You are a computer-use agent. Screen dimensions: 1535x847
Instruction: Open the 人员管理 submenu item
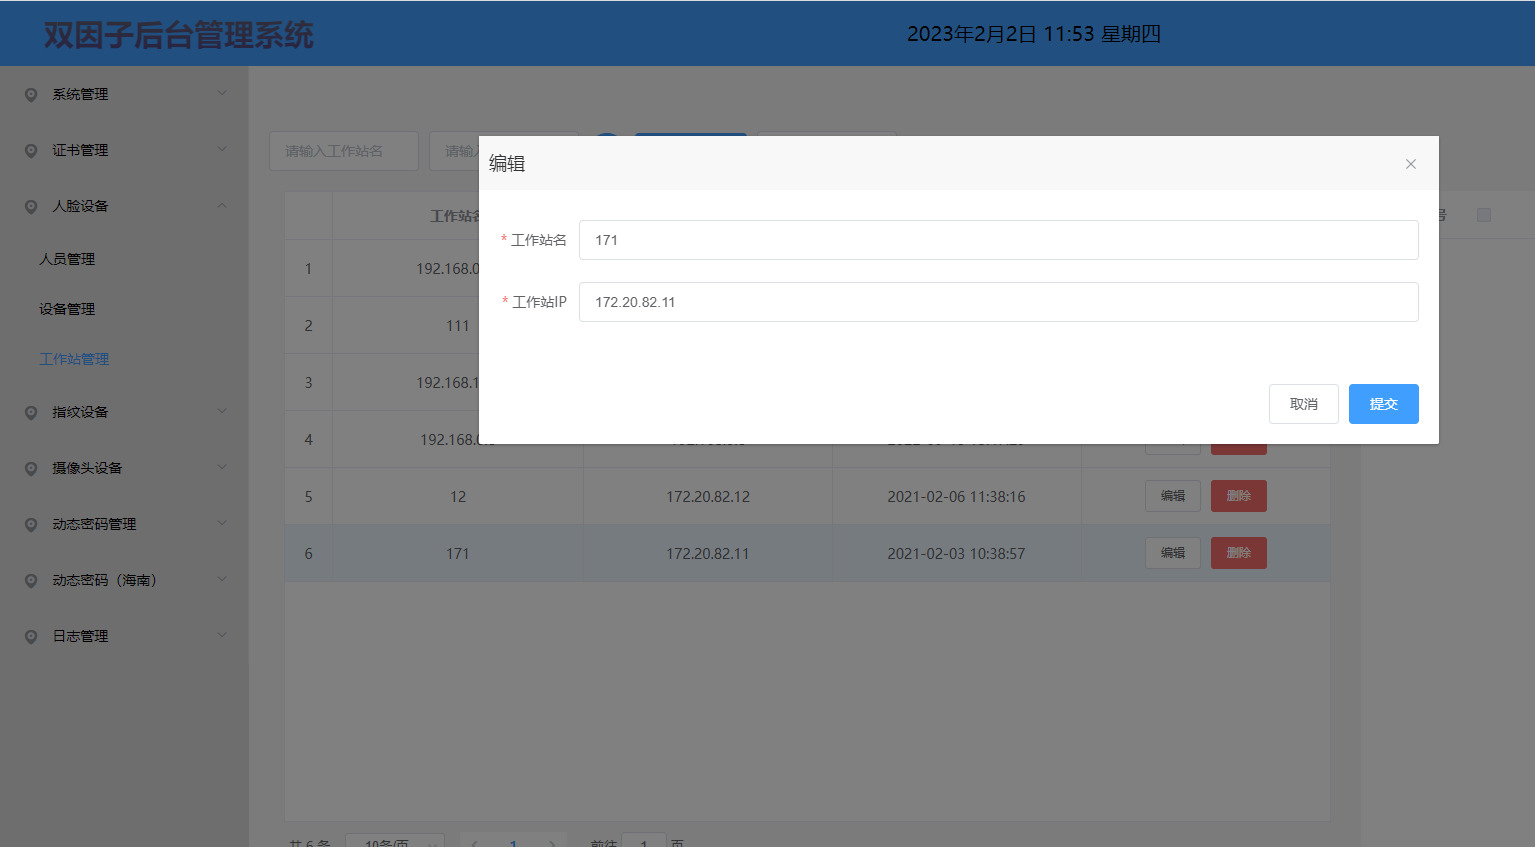click(67, 259)
